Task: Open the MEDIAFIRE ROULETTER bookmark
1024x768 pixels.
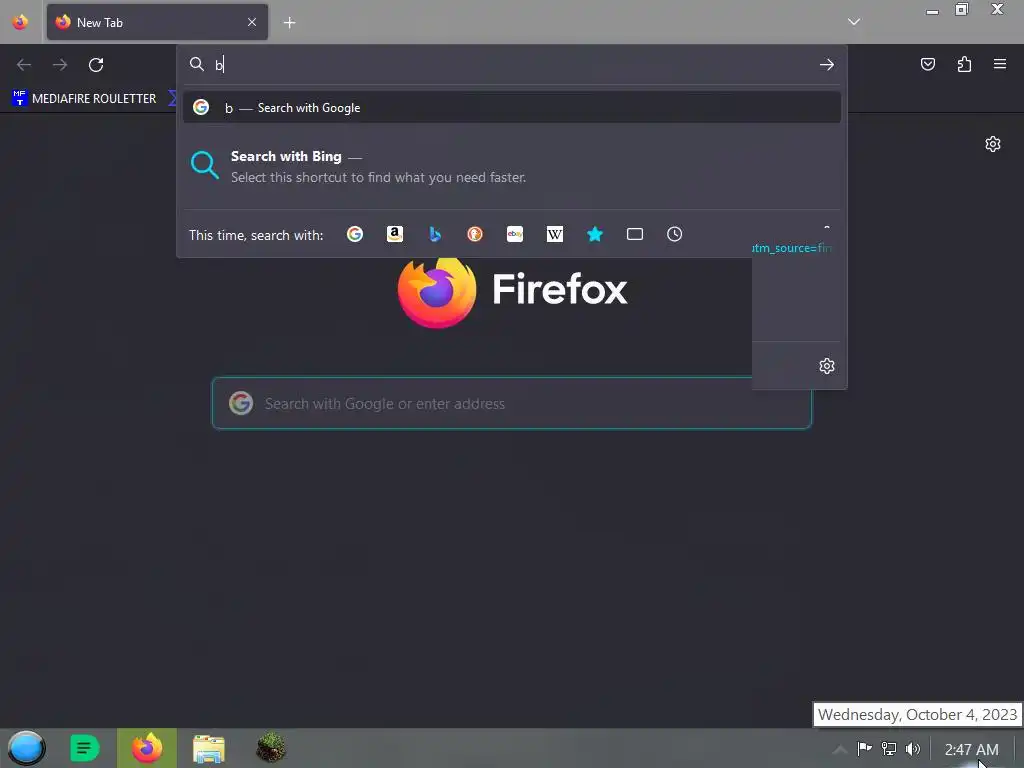Action: tap(84, 99)
